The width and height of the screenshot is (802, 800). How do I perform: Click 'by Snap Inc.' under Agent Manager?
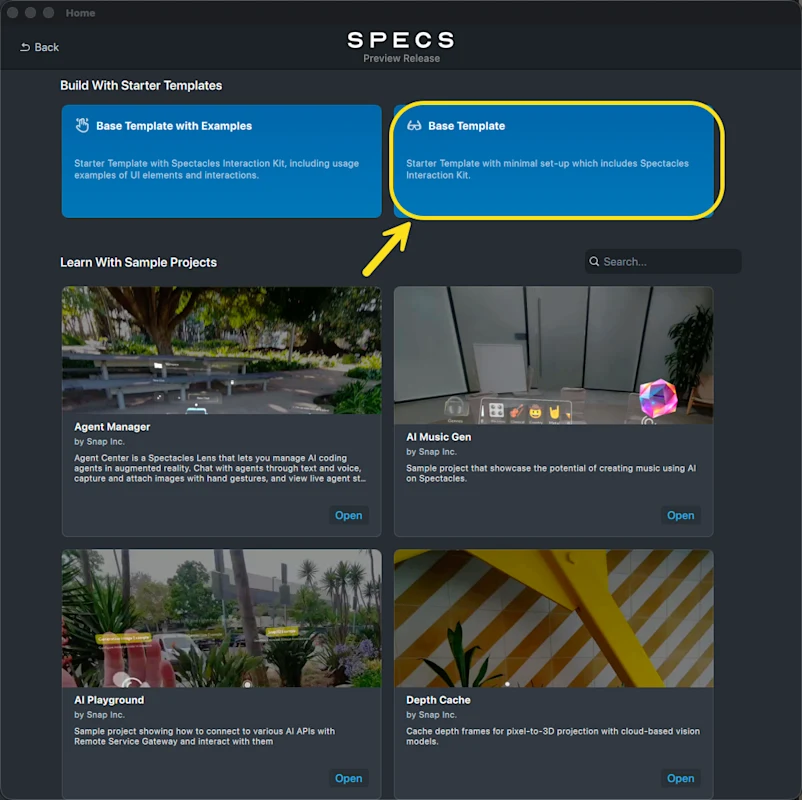[x=99, y=441]
